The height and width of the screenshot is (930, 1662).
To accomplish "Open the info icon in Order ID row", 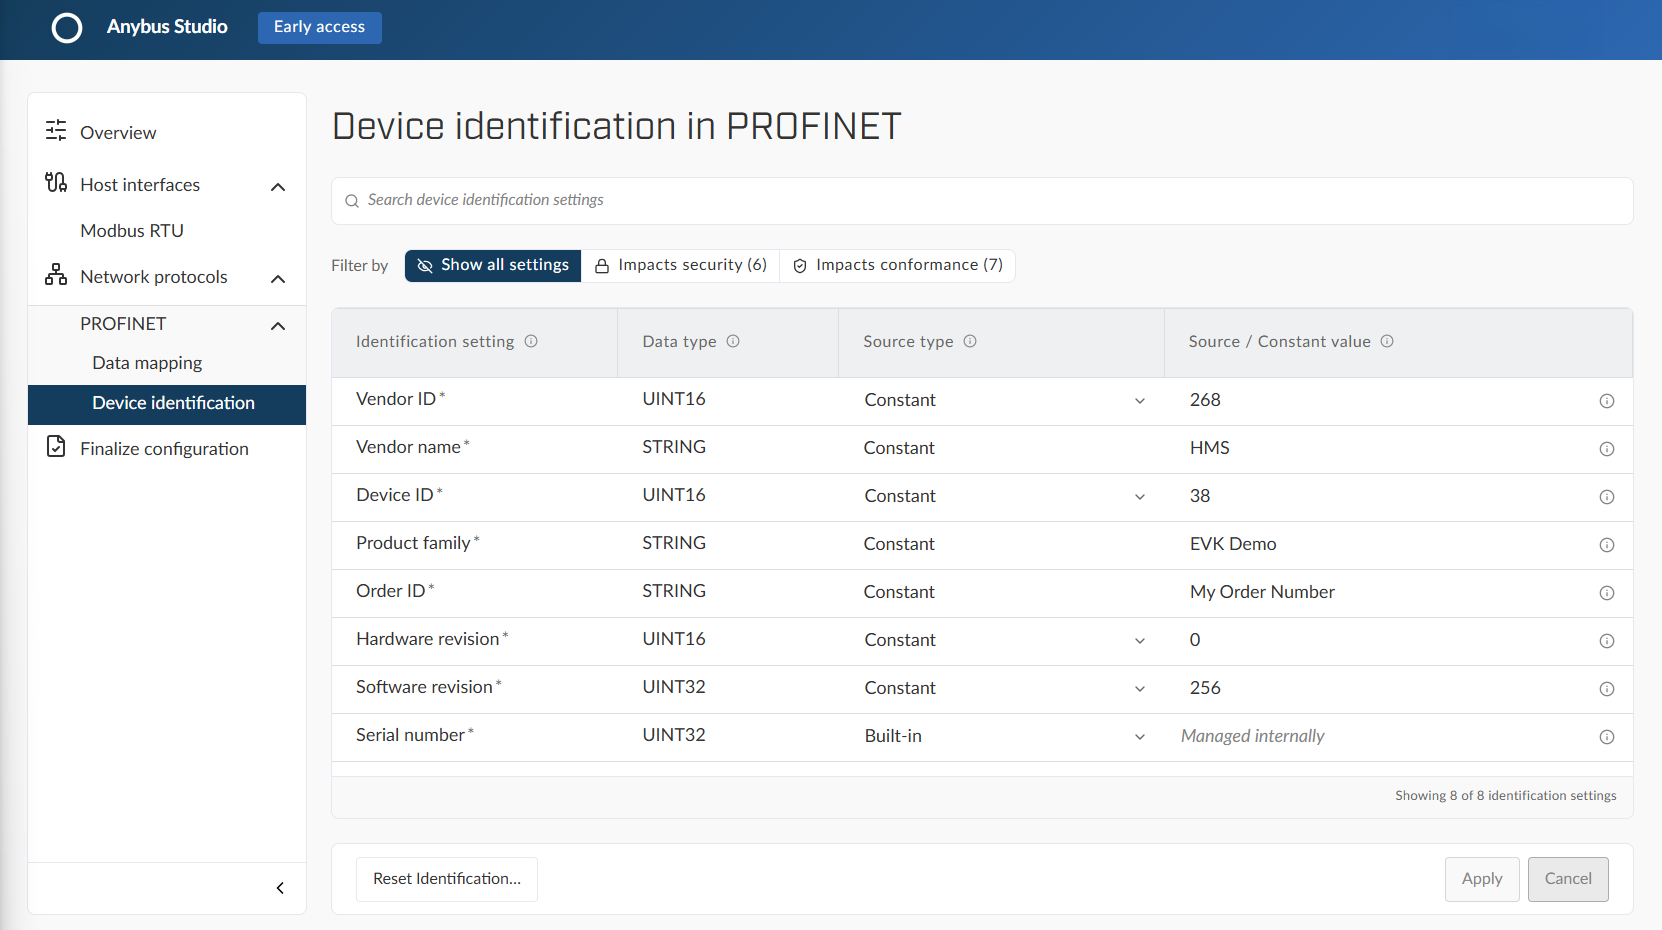I will [1607, 593].
